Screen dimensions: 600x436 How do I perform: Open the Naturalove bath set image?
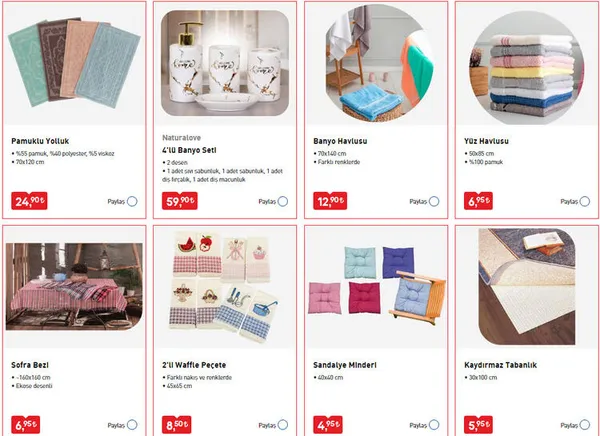[225, 63]
